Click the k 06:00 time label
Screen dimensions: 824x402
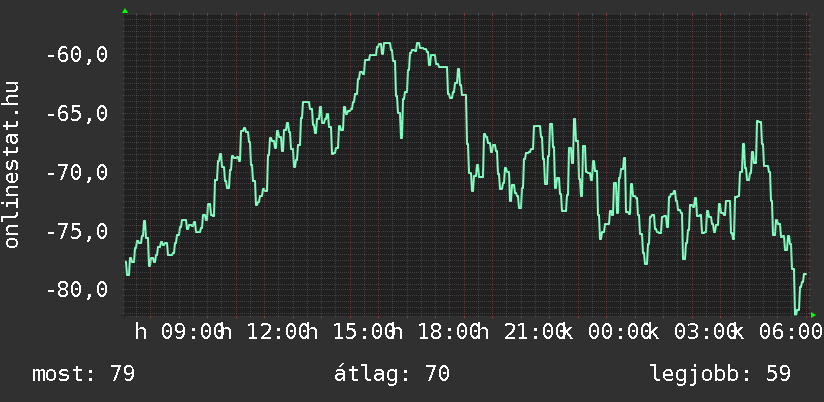point(772,331)
